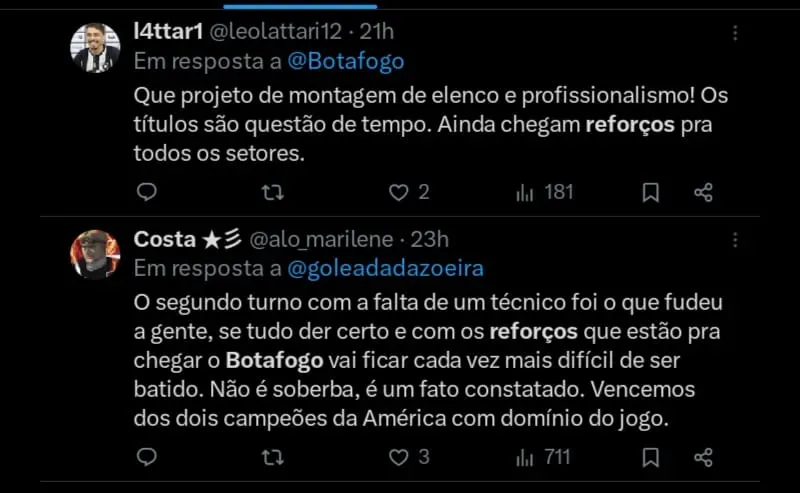Open Costa's profile avatar

click(x=95, y=254)
